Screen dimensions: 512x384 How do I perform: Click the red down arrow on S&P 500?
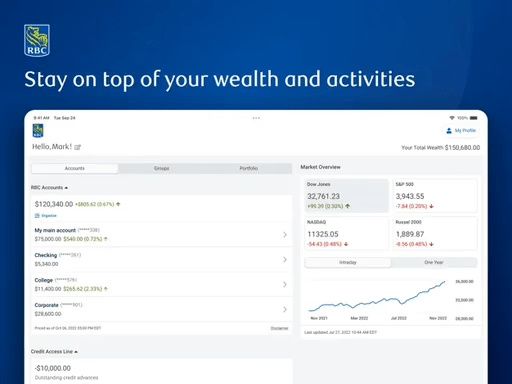pyautogui.click(x=431, y=206)
